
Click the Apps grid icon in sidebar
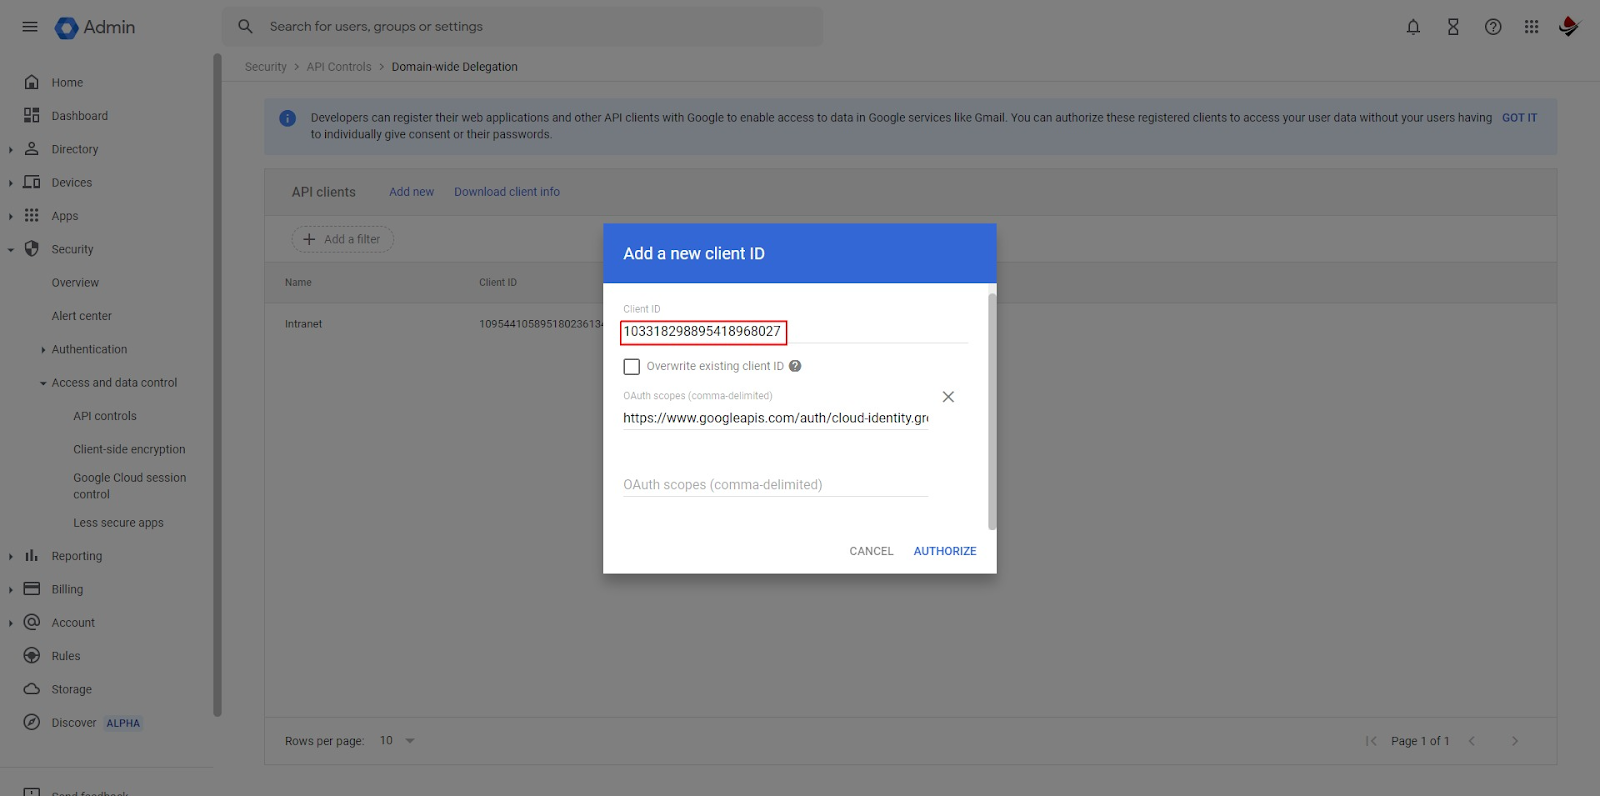pos(32,215)
